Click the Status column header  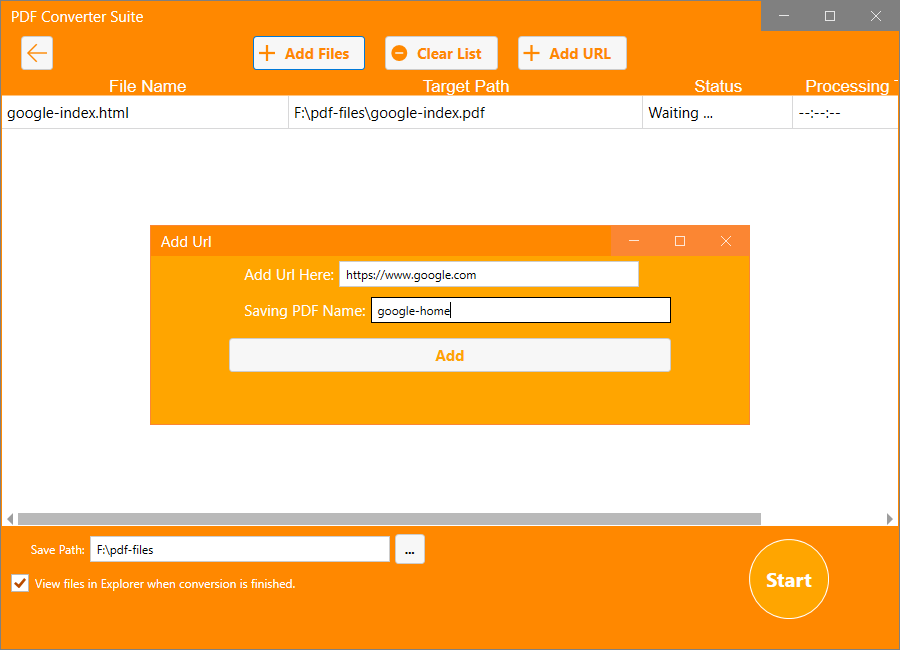(x=718, y=86)
